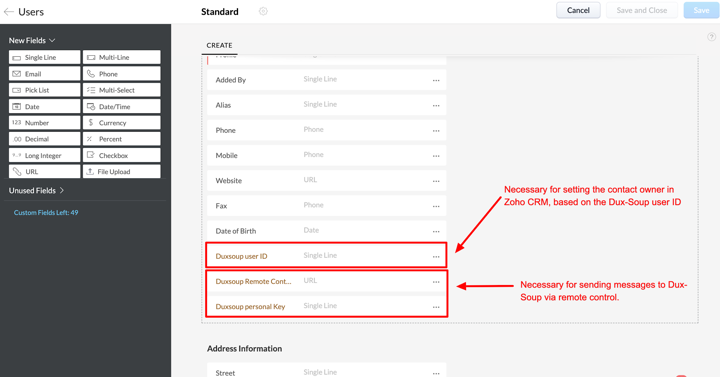Screen dimensions: 720x377
Task: Pick the Date new field
Action: 45,107
